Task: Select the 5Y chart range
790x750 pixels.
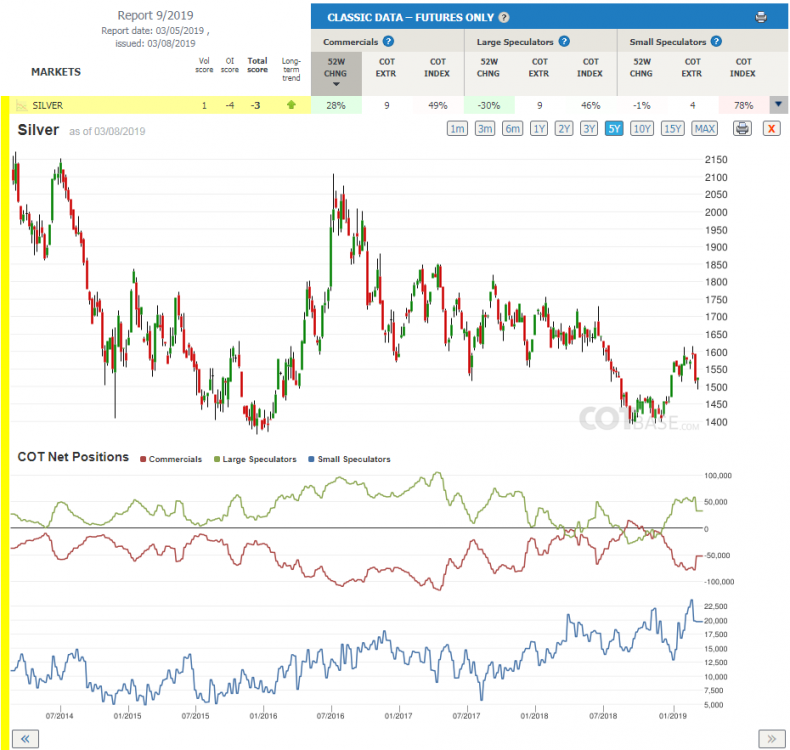Action: tap(614, 129)
